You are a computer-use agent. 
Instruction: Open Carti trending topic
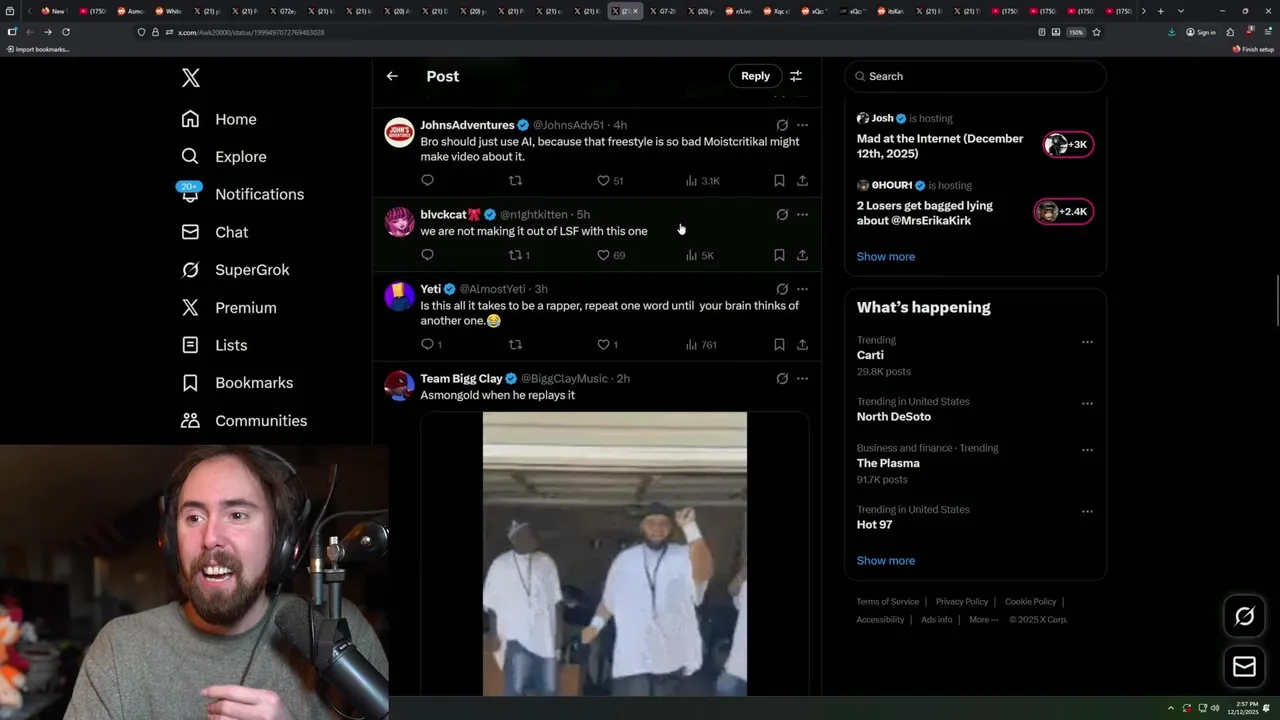click(870, 355)
